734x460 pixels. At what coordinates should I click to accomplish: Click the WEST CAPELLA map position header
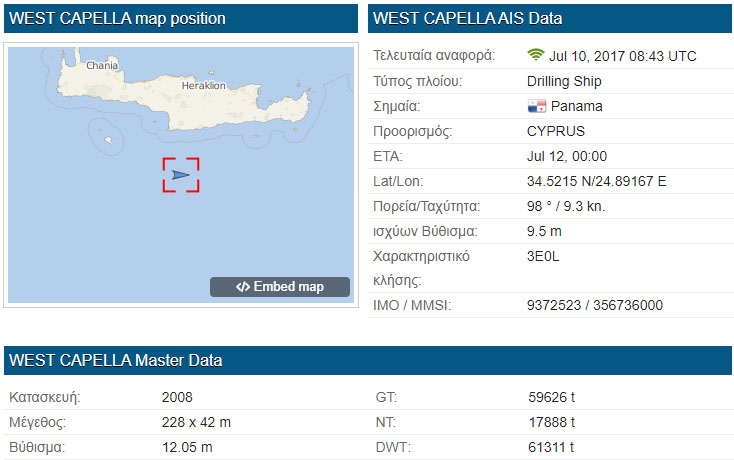coord(119,19)
